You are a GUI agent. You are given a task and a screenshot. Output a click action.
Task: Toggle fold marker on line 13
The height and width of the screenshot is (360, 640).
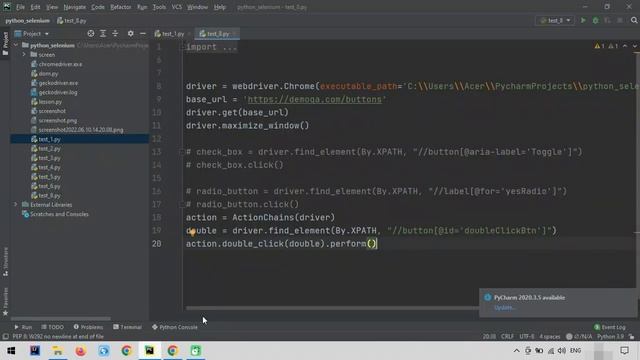(182, 152)
